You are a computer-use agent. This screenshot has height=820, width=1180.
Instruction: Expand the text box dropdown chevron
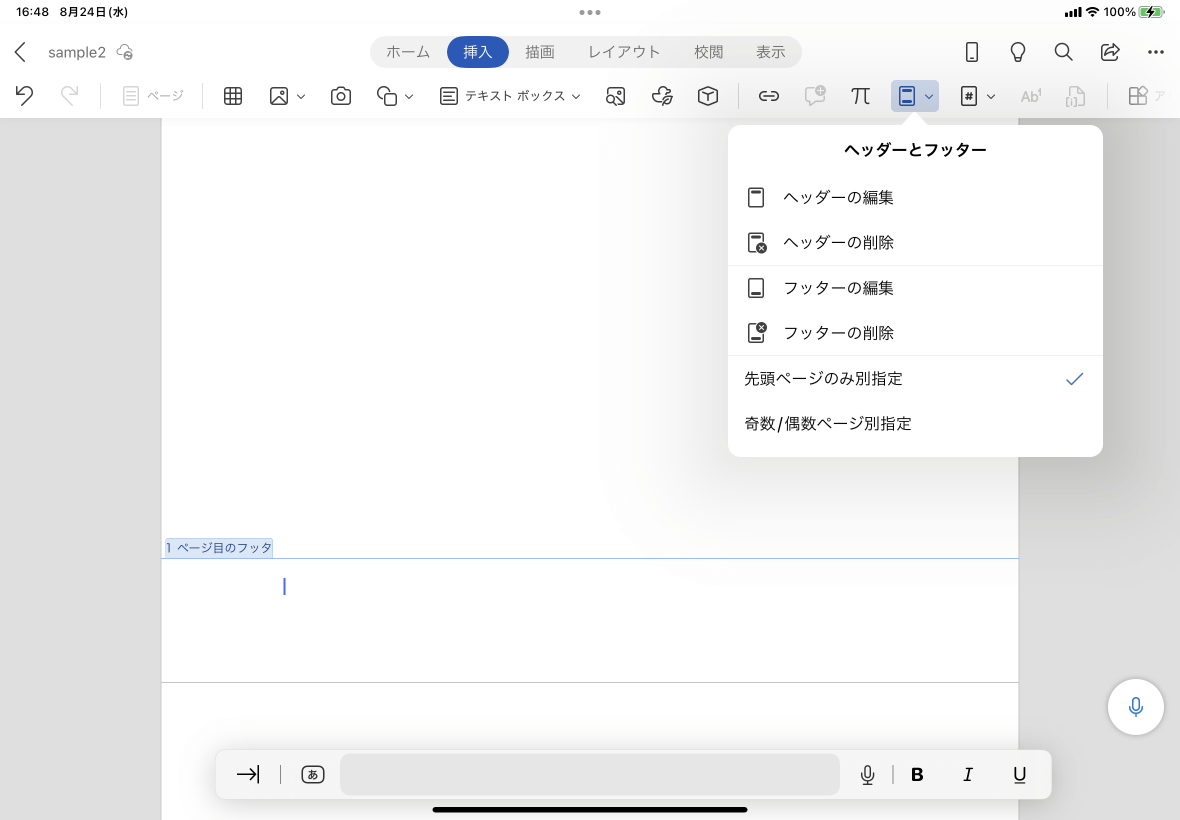(x=576, y=96)
